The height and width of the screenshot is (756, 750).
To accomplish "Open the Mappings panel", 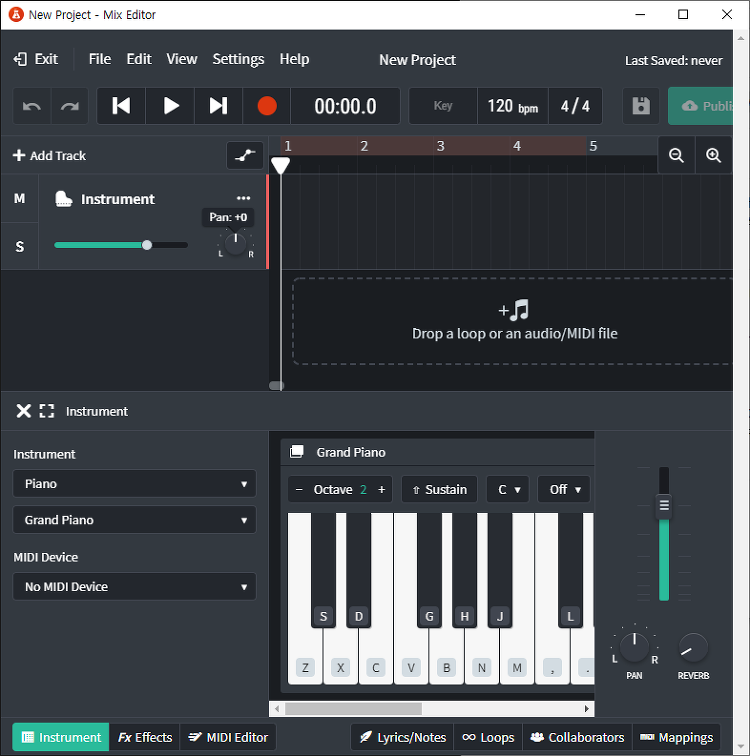I will click(x=676, y=737).
